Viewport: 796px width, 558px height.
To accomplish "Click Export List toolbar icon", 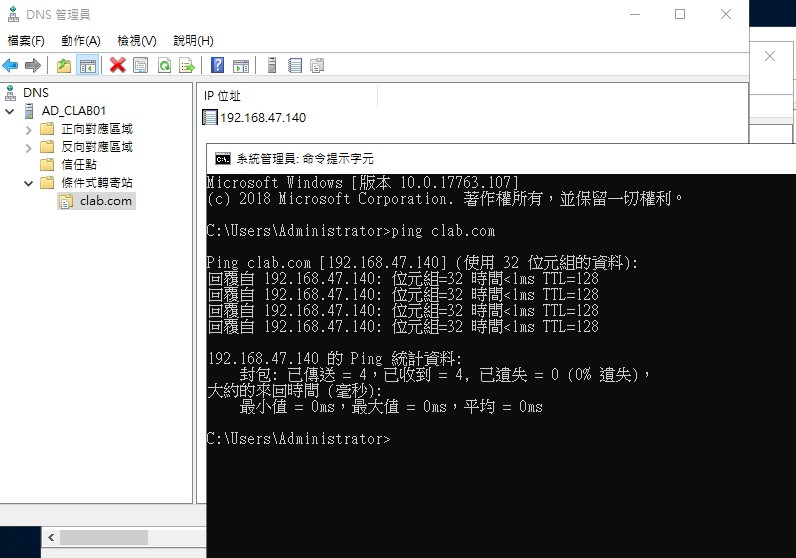I will point(187,65).
